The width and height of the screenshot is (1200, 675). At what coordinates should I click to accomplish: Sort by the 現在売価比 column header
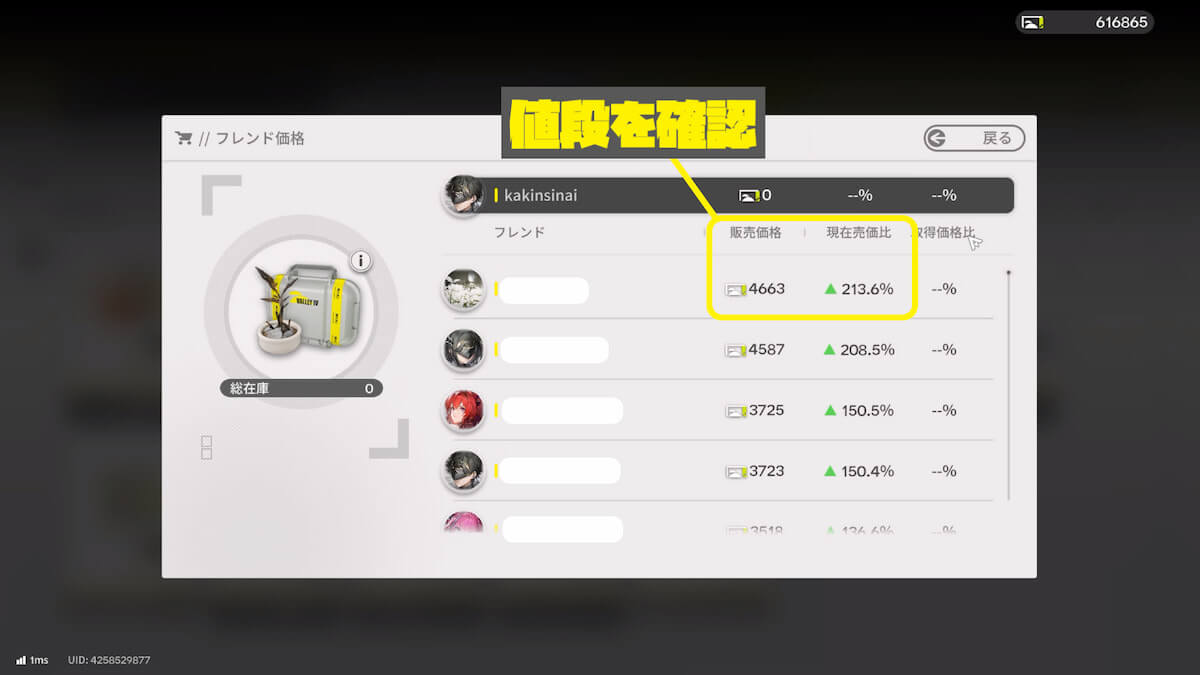[859, 233]
